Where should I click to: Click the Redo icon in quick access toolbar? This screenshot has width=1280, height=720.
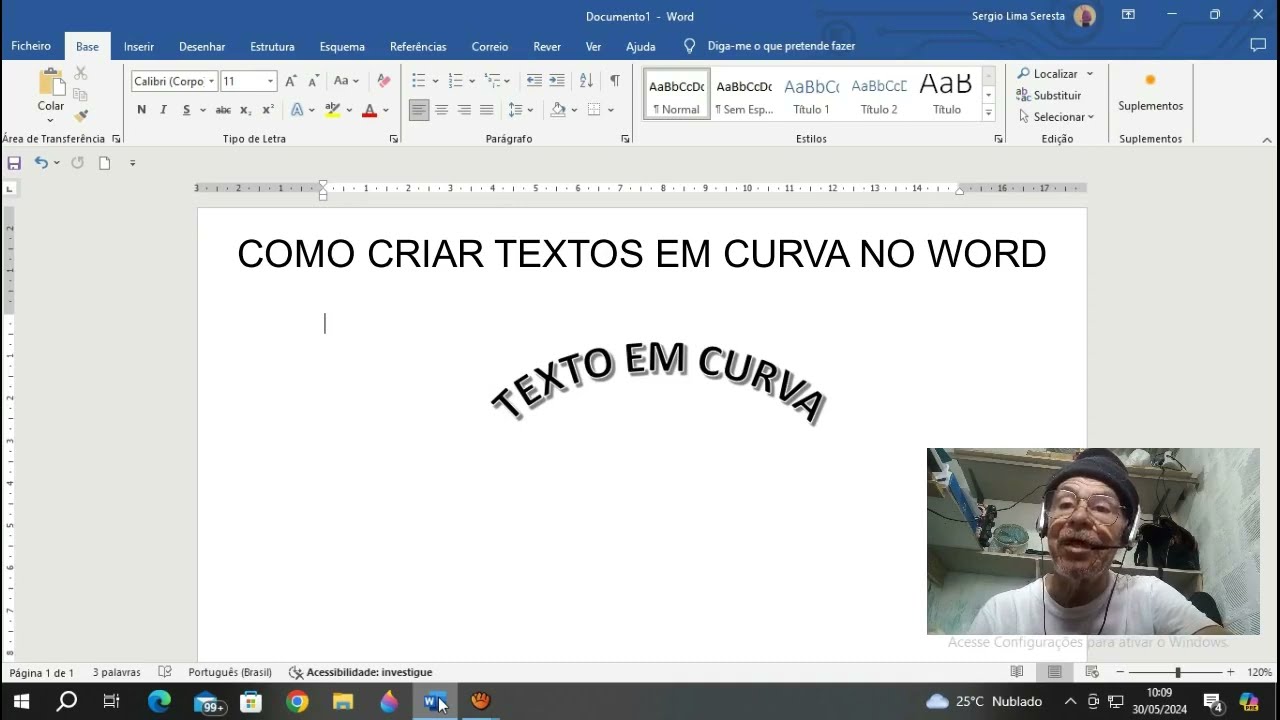(x=77, y=163)
